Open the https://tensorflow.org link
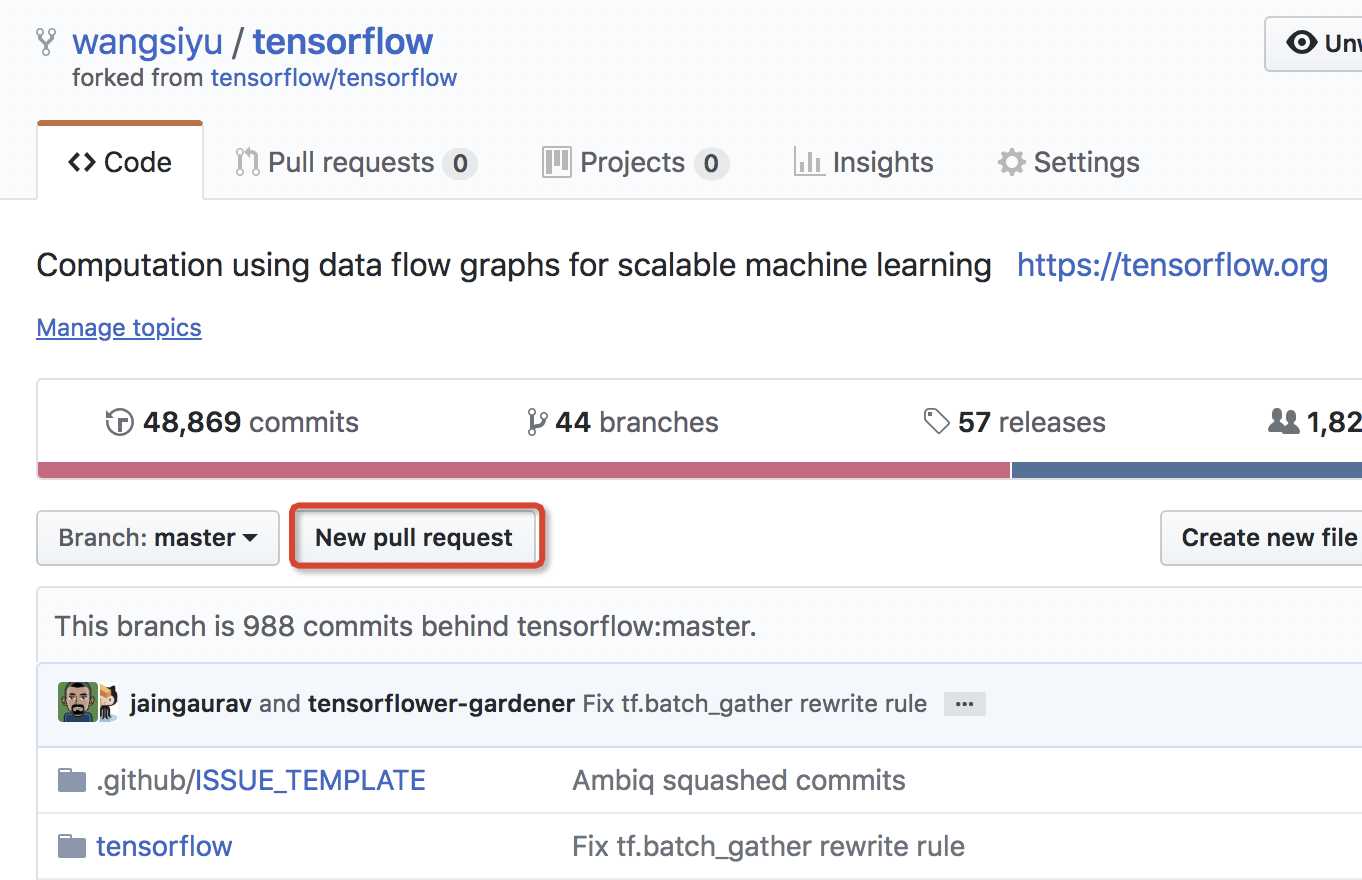The width and height of the screenshot is (1362, 880). click(1172, 265)
